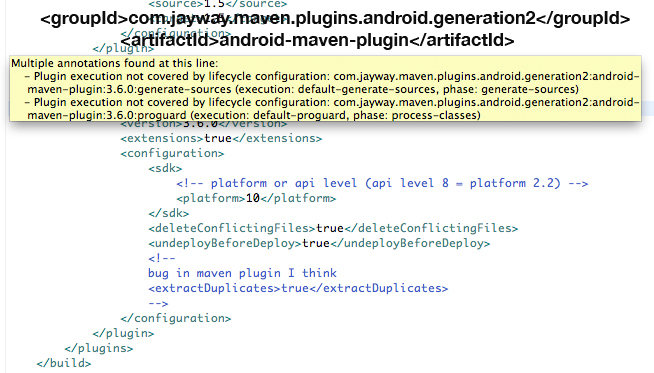
Task: Click the groupId overlay text line
Action: 335,19
